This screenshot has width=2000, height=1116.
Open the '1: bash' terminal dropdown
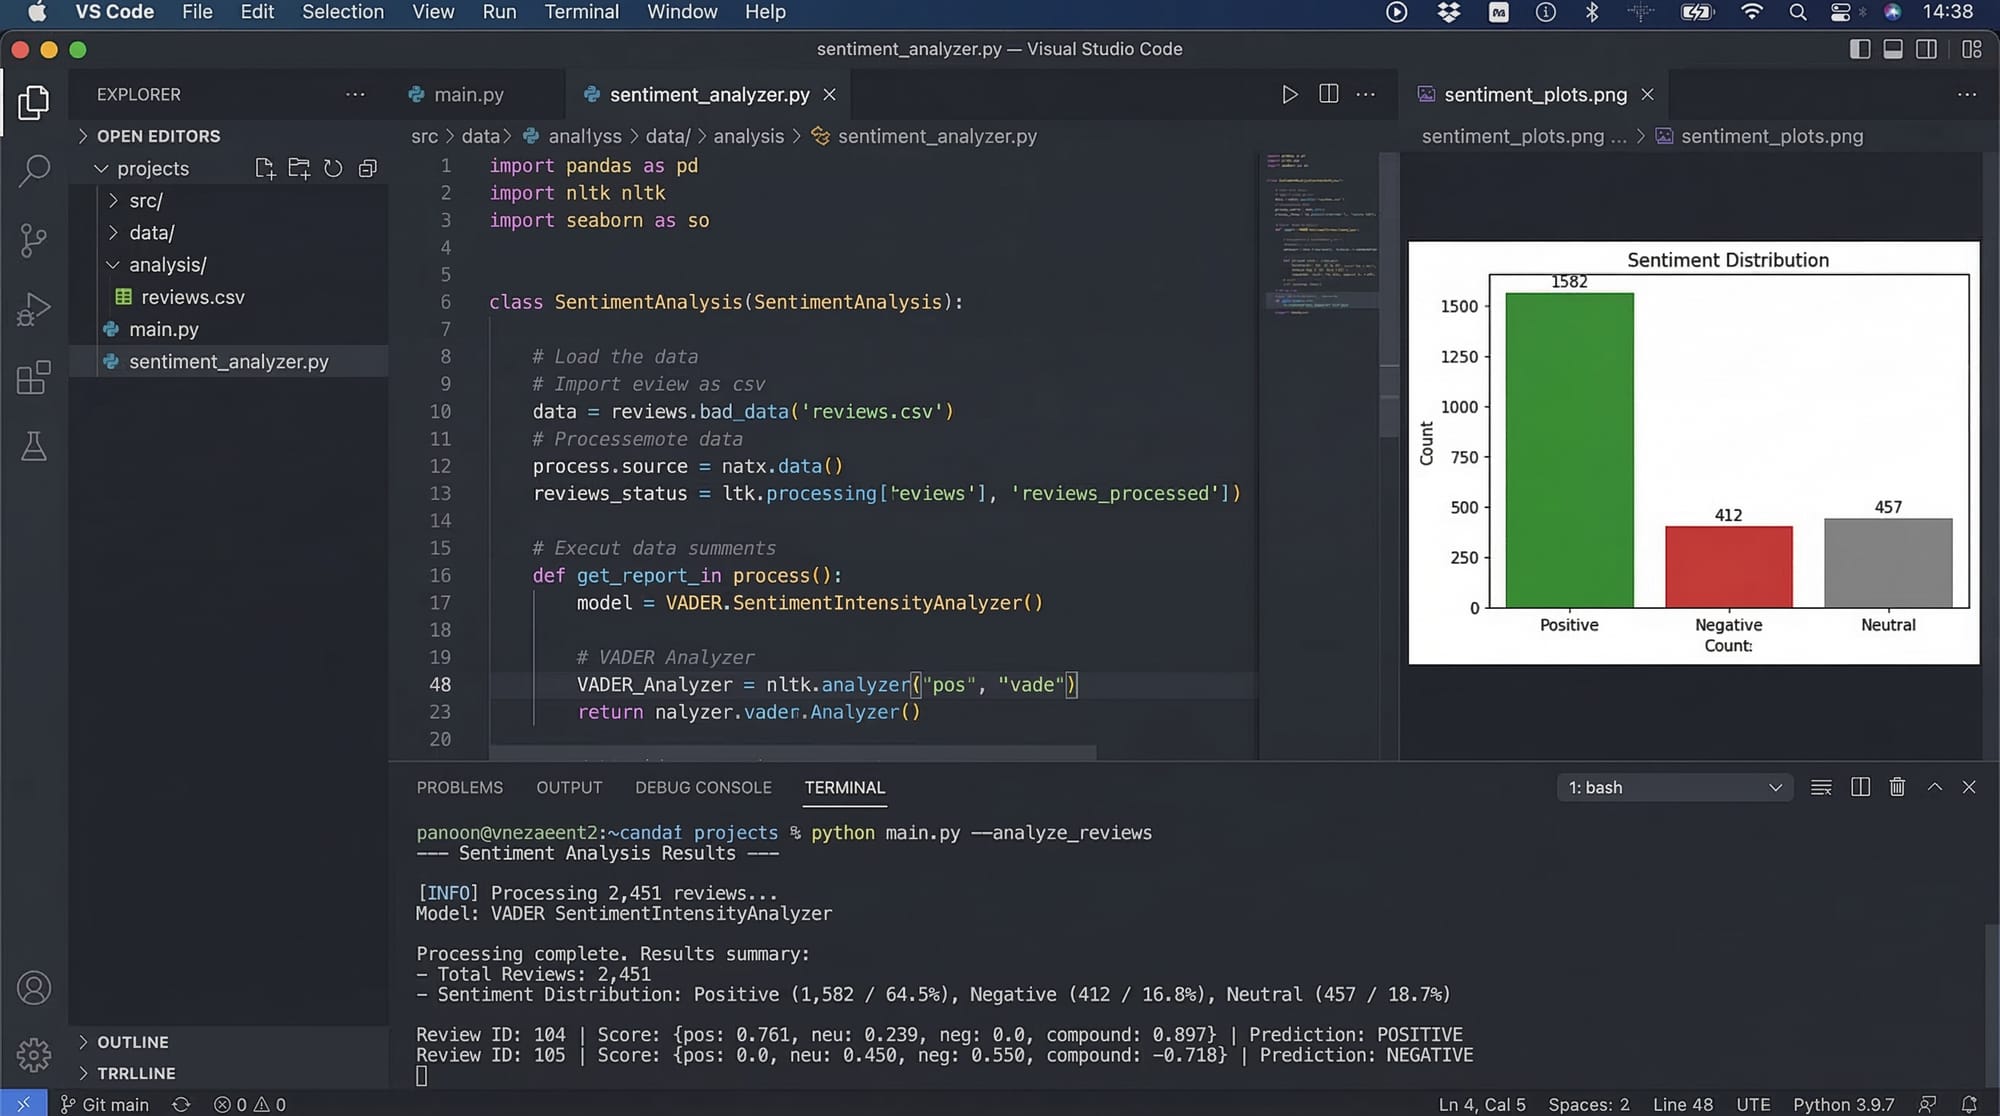1674,788
